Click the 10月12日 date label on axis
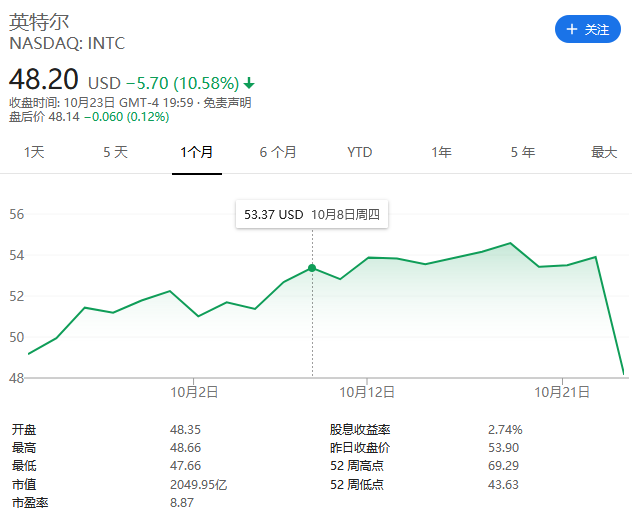The width and height of the screenshot is (632, 515). (x=367, y=392)
